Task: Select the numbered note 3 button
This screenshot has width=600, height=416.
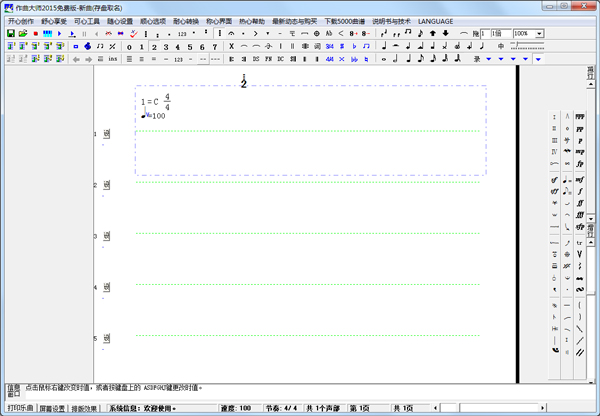Action: (x=166, y=46)
